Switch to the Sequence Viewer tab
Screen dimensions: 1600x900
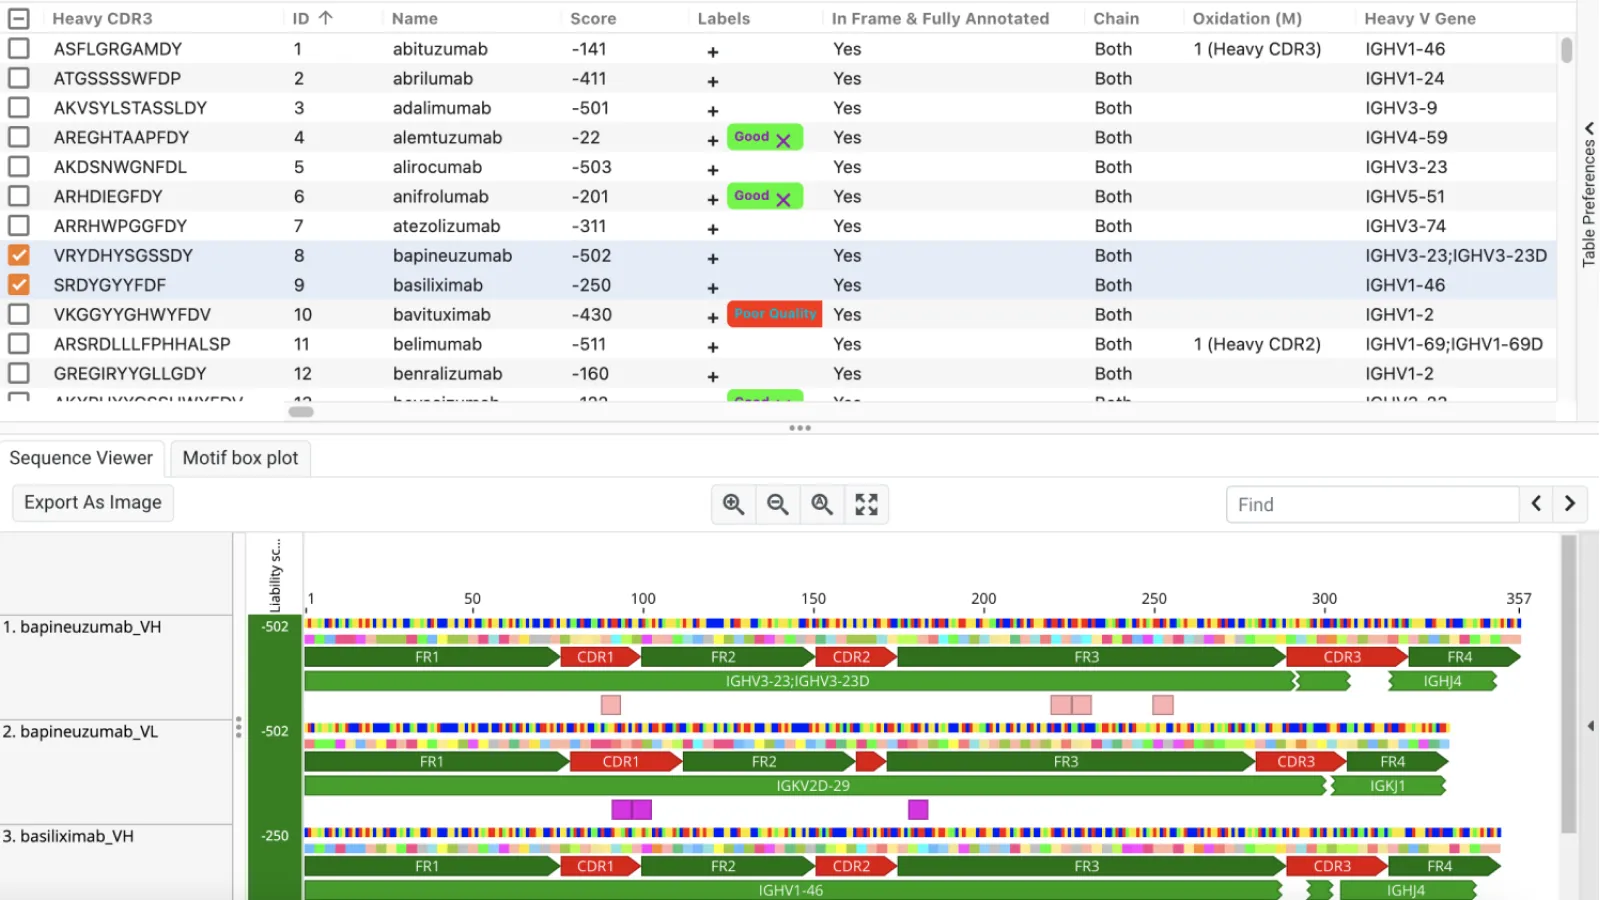pyautogui.click(x=81, y=458)
